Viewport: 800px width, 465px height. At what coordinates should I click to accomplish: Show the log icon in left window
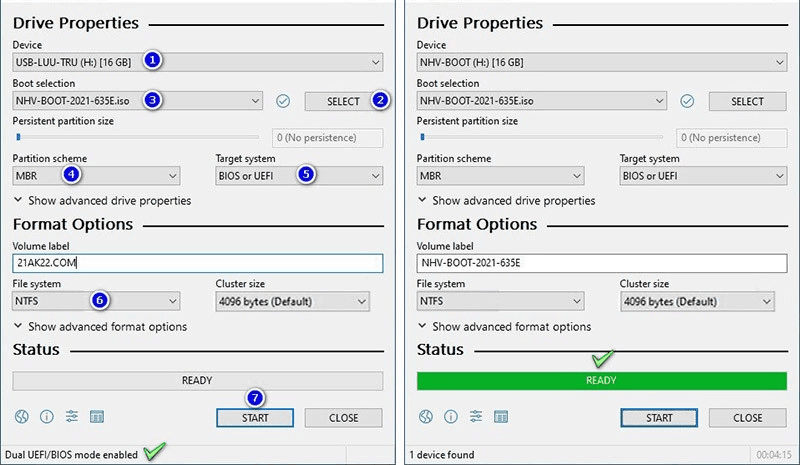tap(97, 417)
